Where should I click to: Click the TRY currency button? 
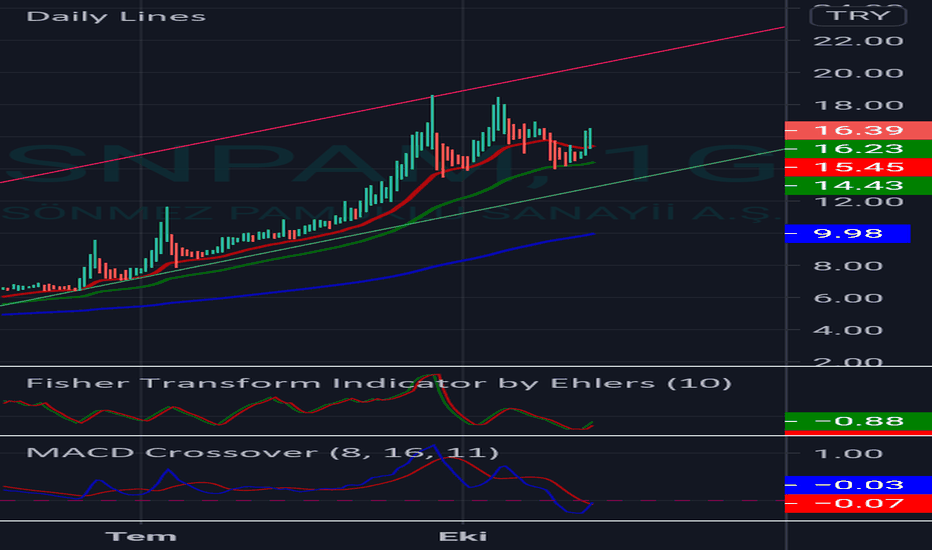[858, 15]
